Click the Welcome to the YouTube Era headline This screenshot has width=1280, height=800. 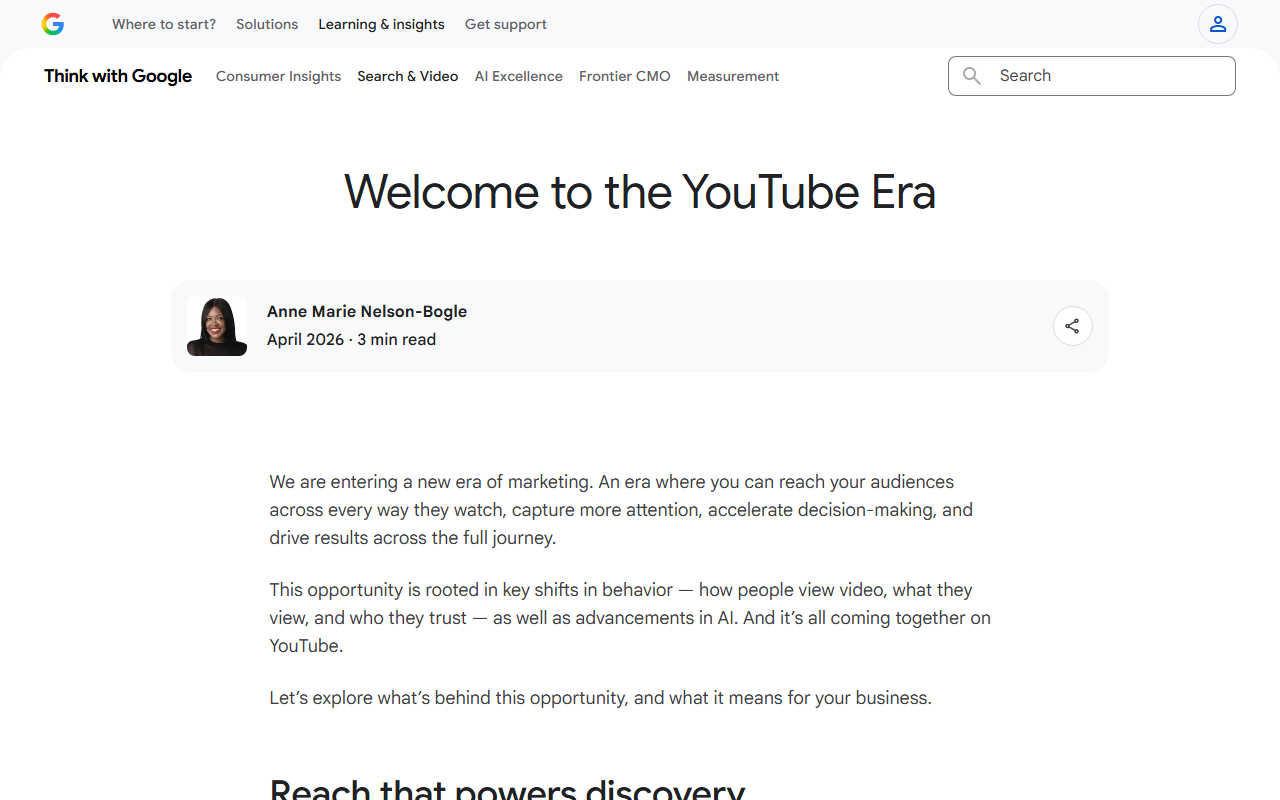(x=640, y=192)
